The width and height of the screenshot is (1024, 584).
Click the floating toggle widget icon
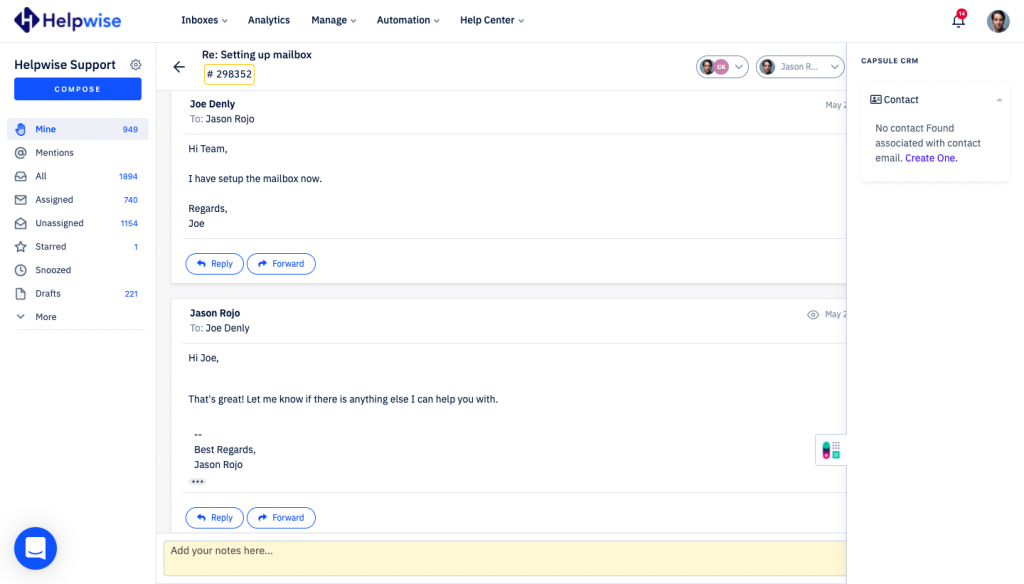[830, 450]
